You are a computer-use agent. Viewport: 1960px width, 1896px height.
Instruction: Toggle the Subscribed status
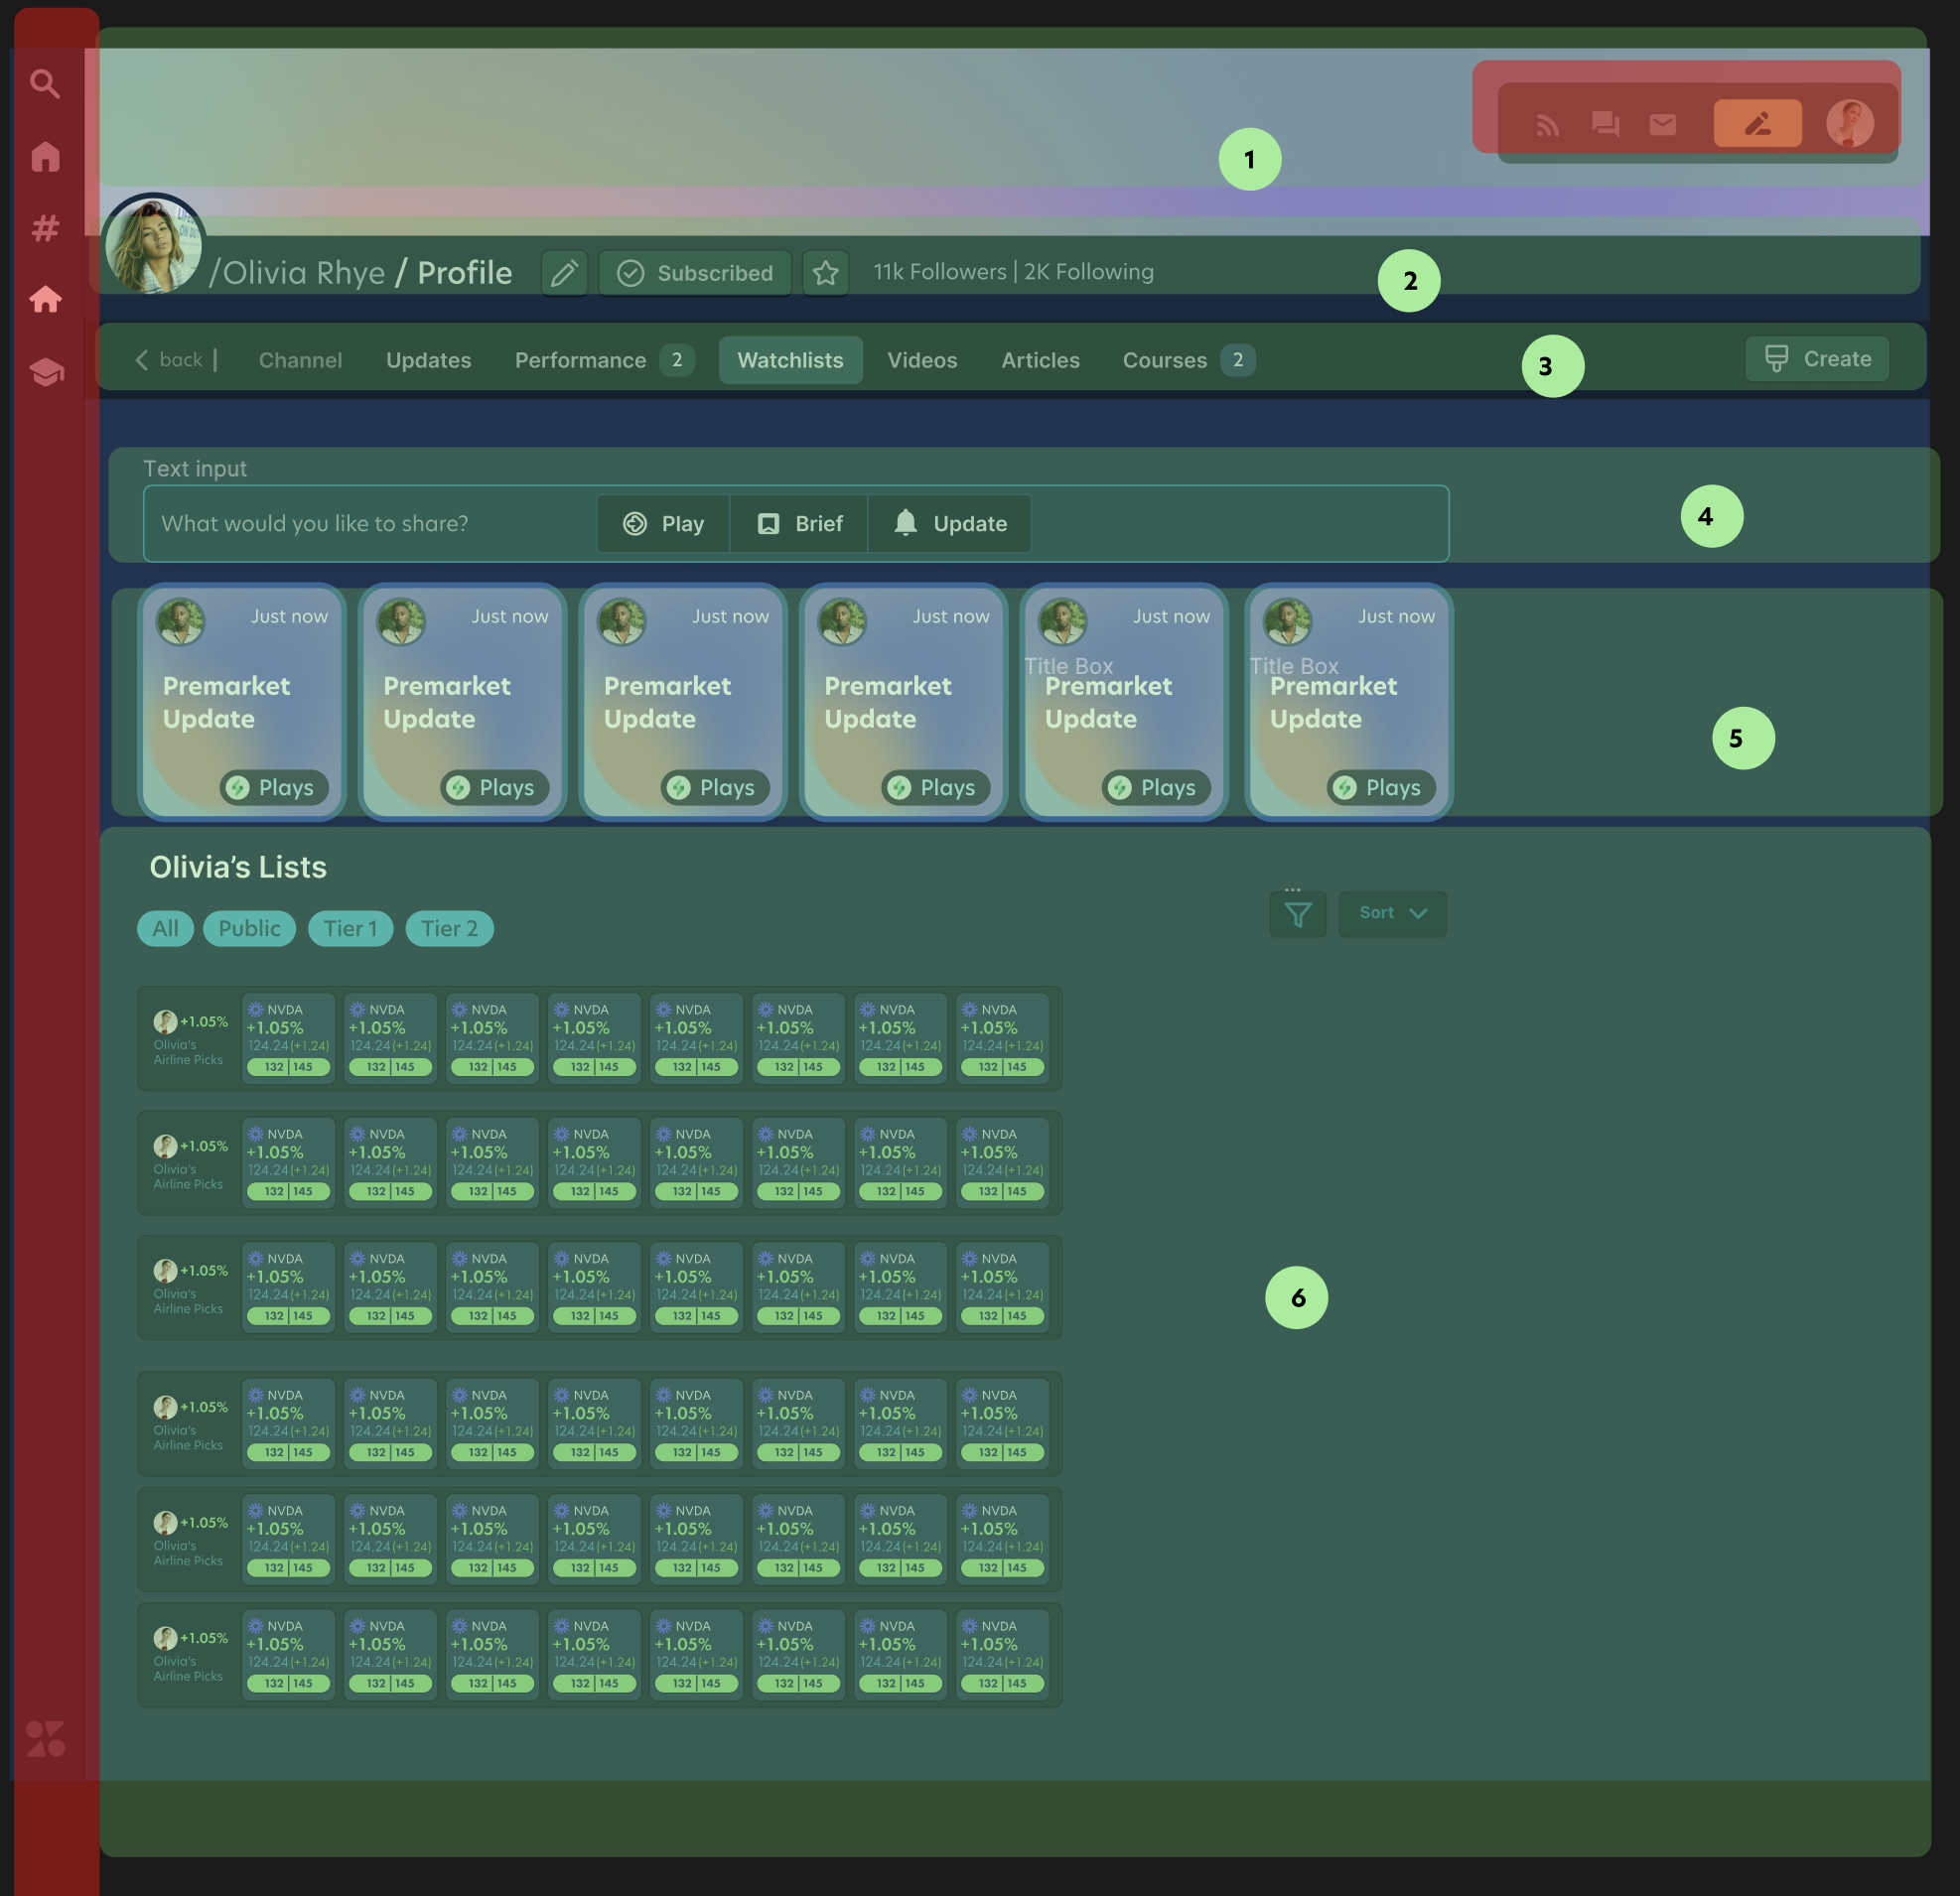[x=695, y=272]
